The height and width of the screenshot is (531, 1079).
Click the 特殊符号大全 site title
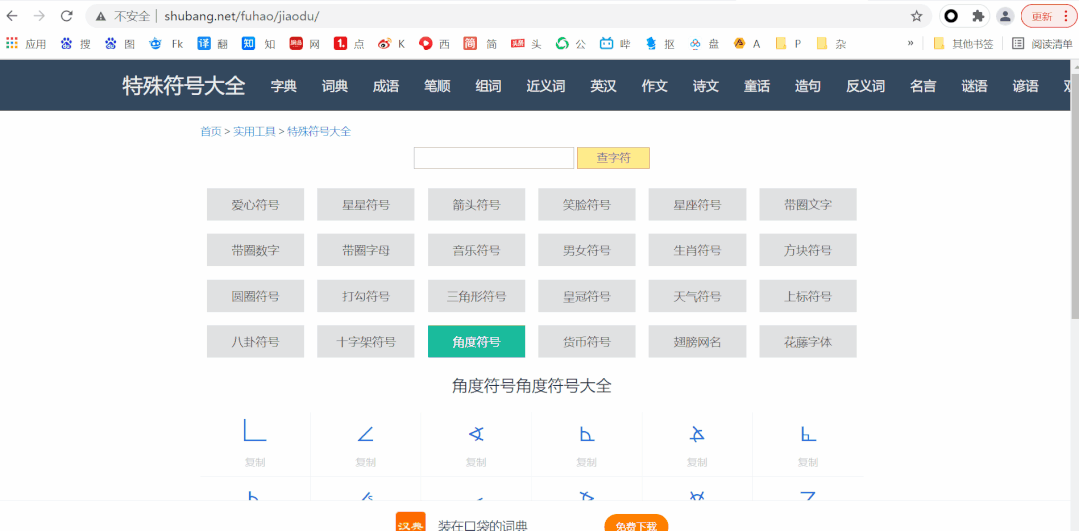tap(184, 86)
